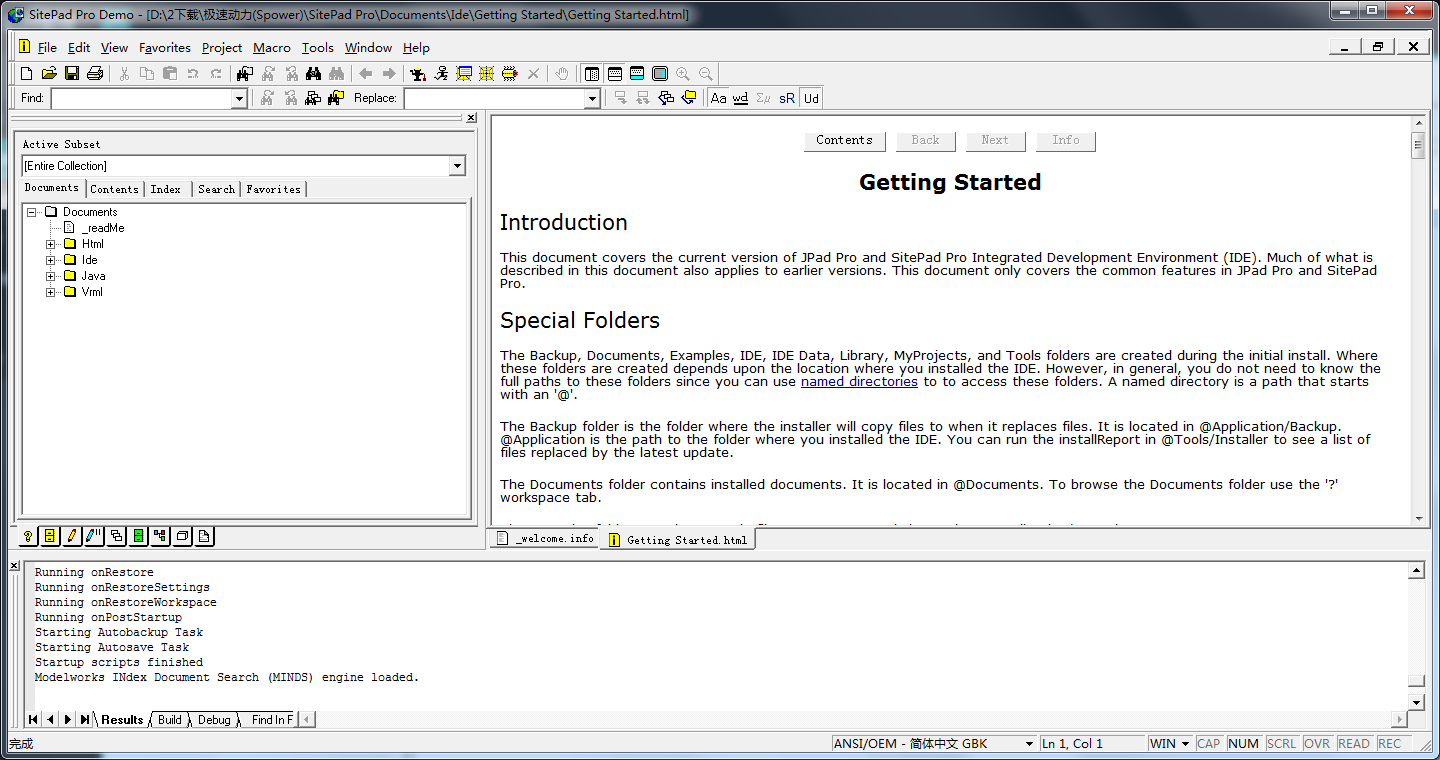Toggle the workspace pane layout icon
1440x760 pixels.
592,74
